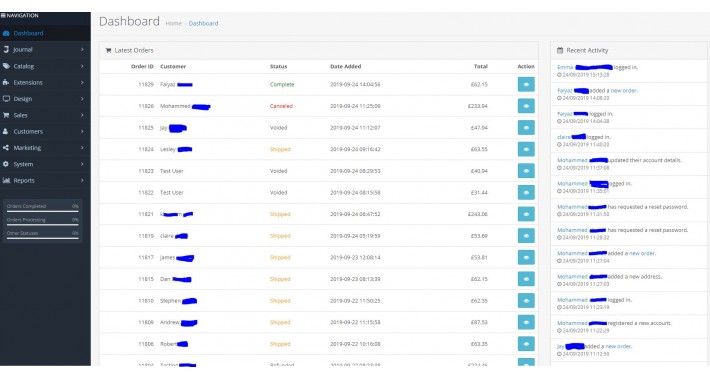Click the System gear icon

[6, 164]
